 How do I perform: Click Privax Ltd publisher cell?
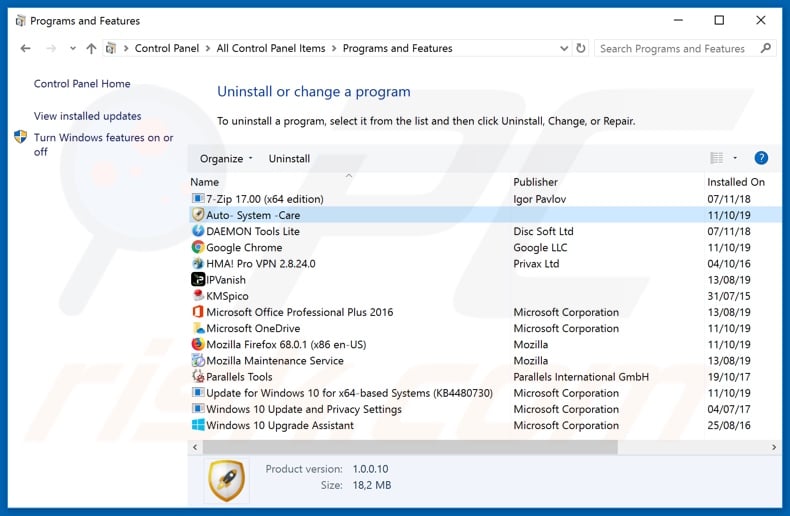point(536,264)
